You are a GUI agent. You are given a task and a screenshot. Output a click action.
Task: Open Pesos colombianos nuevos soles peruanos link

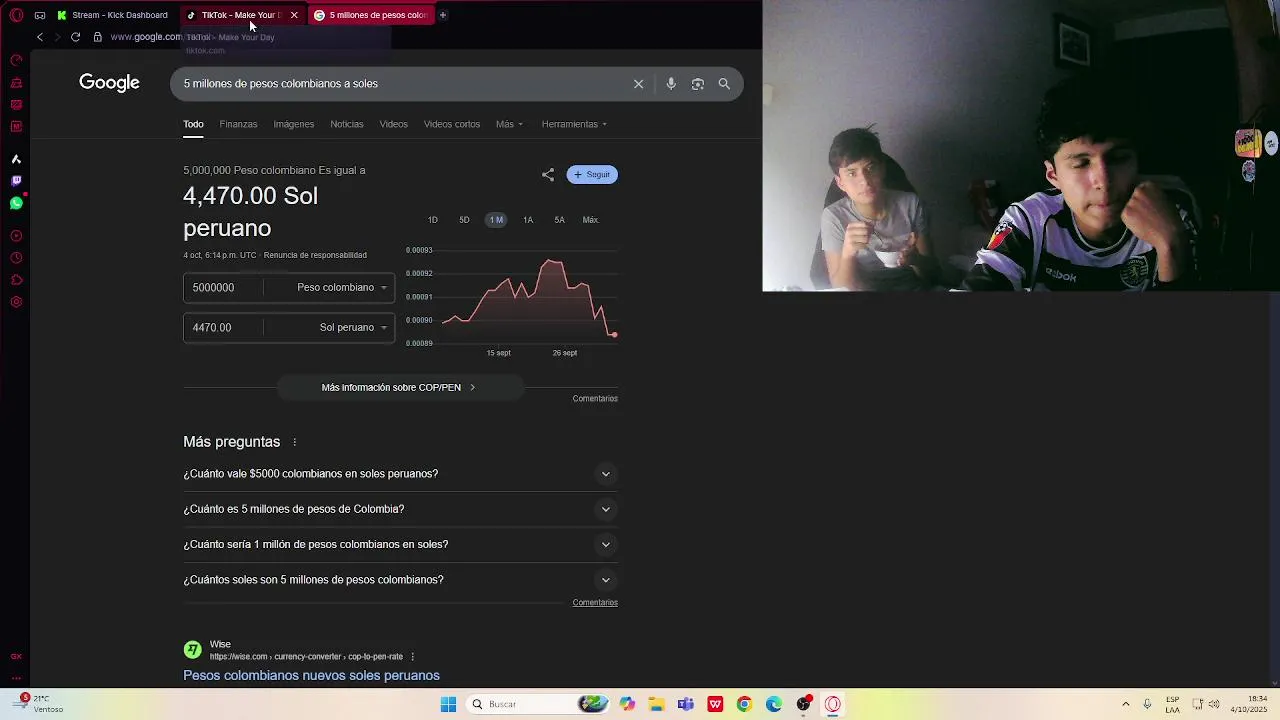[x=311, y=675]
